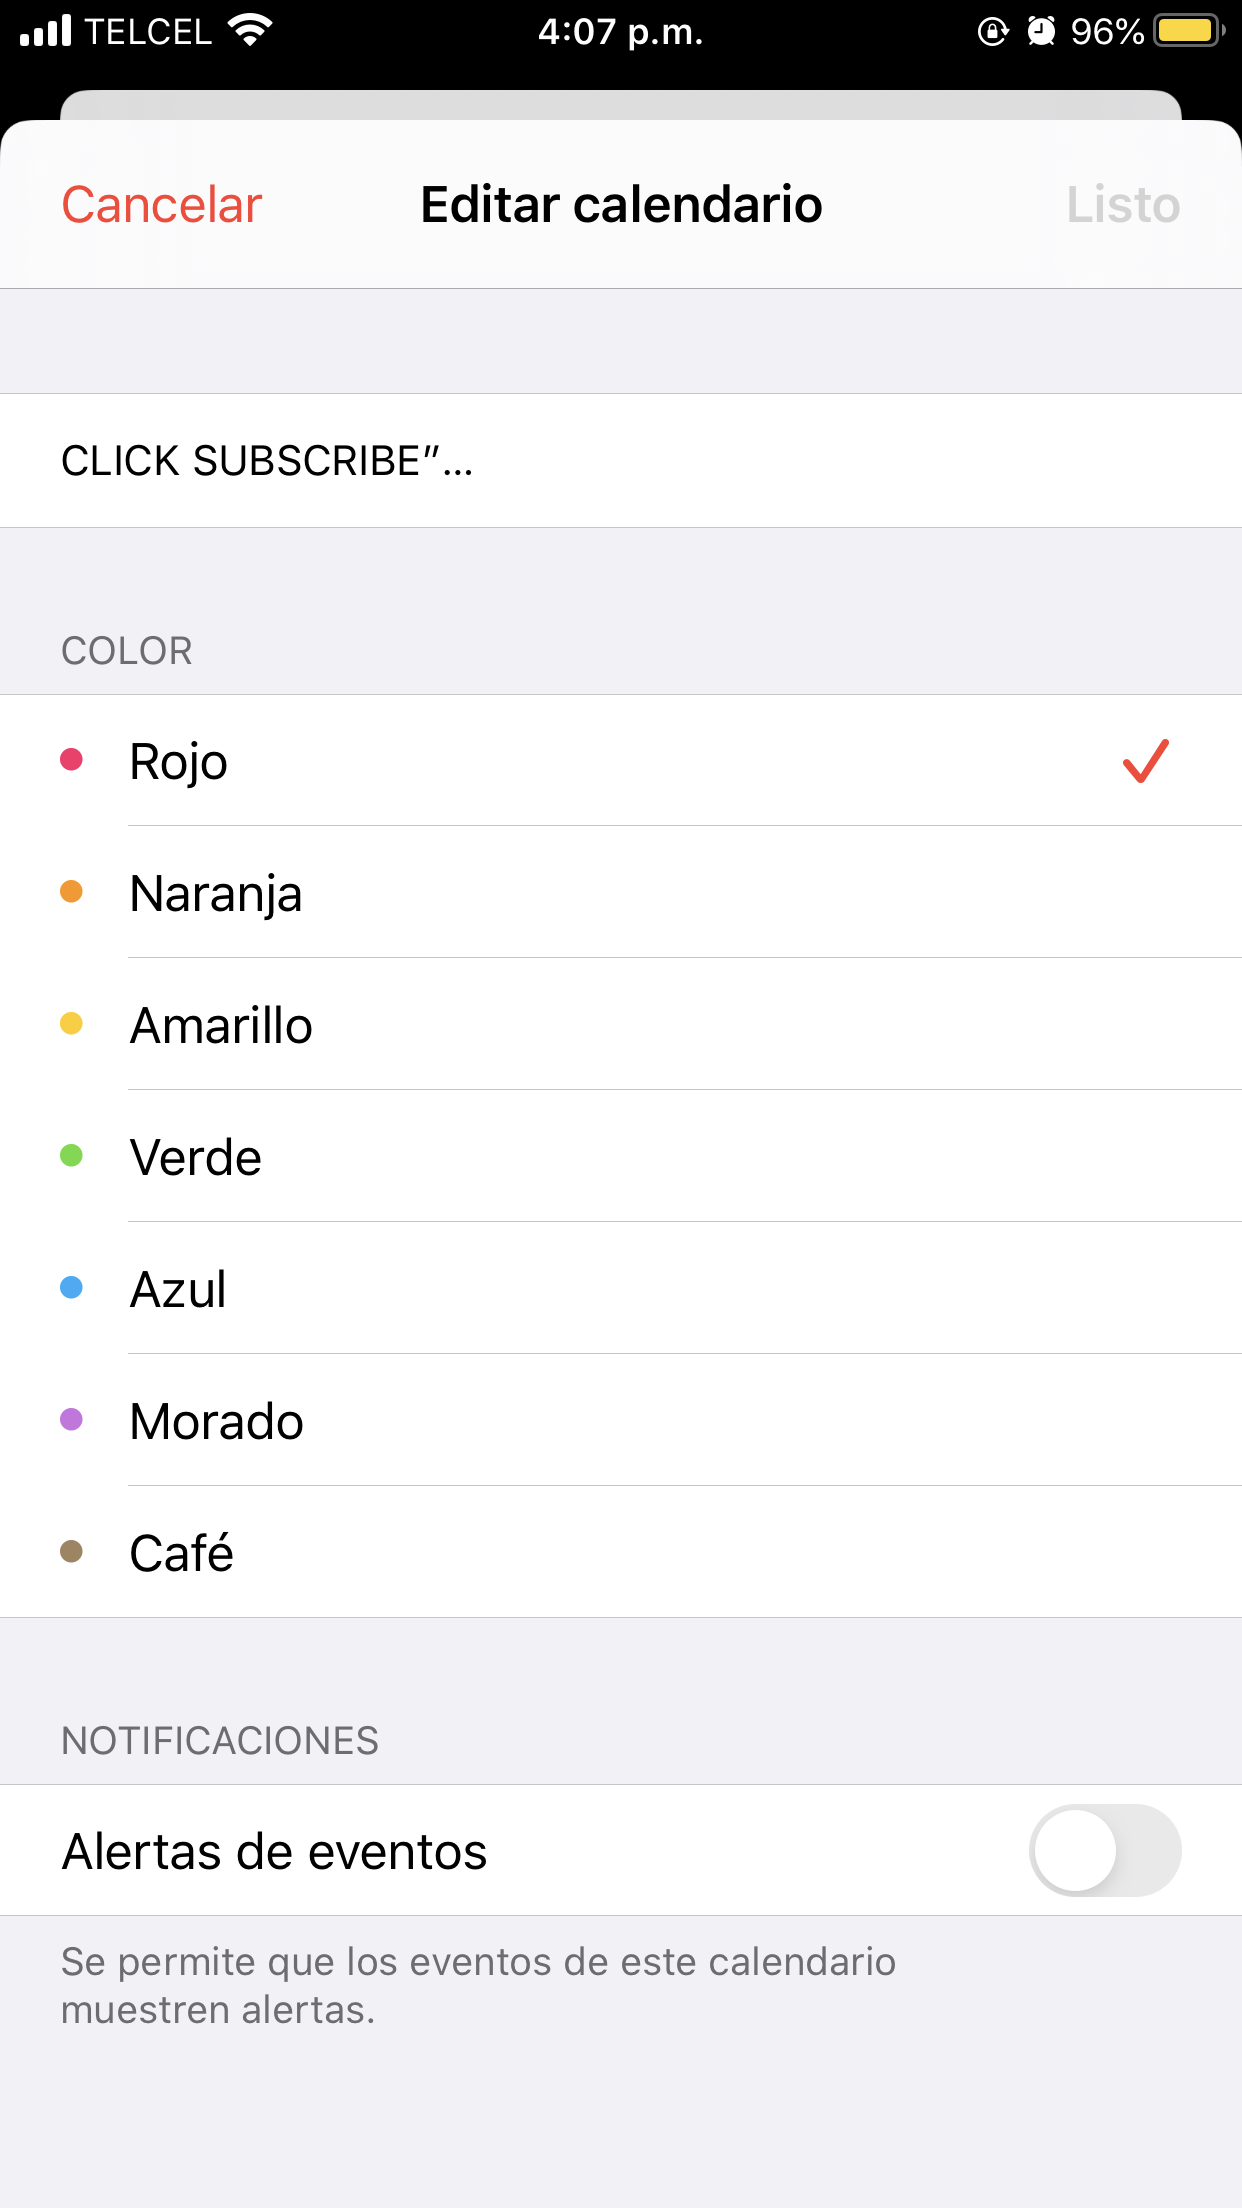Image resolution: width=1242 pixels, height=2208 pixels.
Task: Pick Café calendar color
Action: click(x=620, y=1553)
